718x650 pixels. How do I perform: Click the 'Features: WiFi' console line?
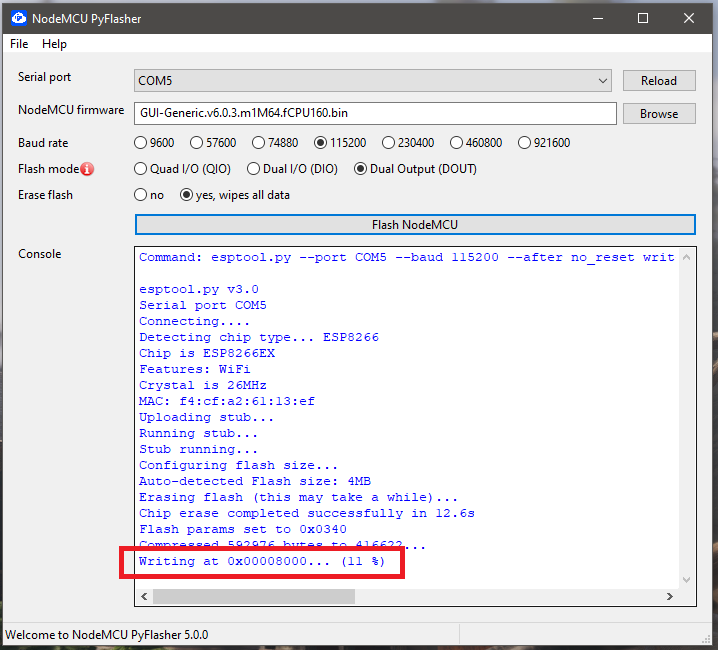(x=195, y=369)
